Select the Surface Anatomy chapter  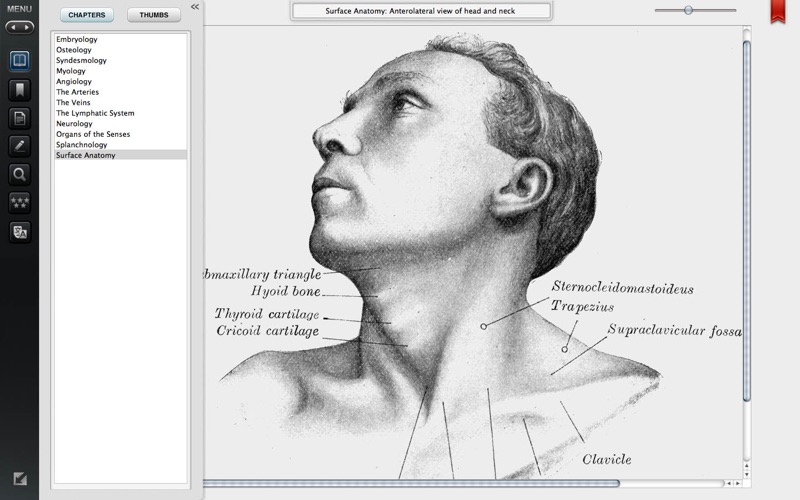click(x=120, y=155)
